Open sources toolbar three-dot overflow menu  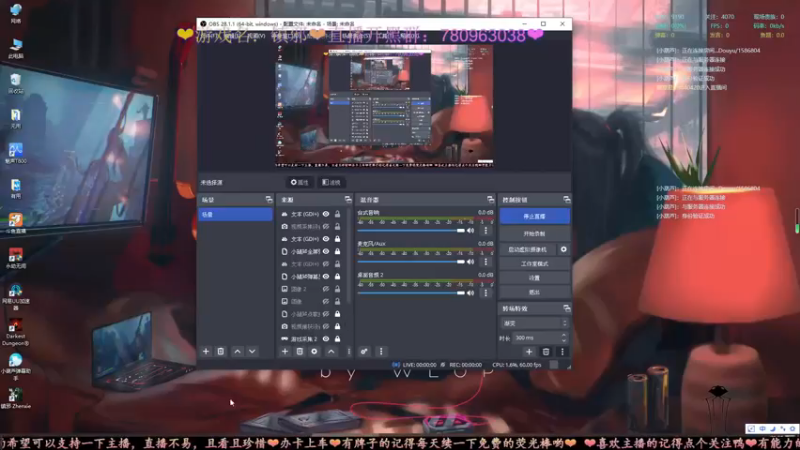coord(349,352)
